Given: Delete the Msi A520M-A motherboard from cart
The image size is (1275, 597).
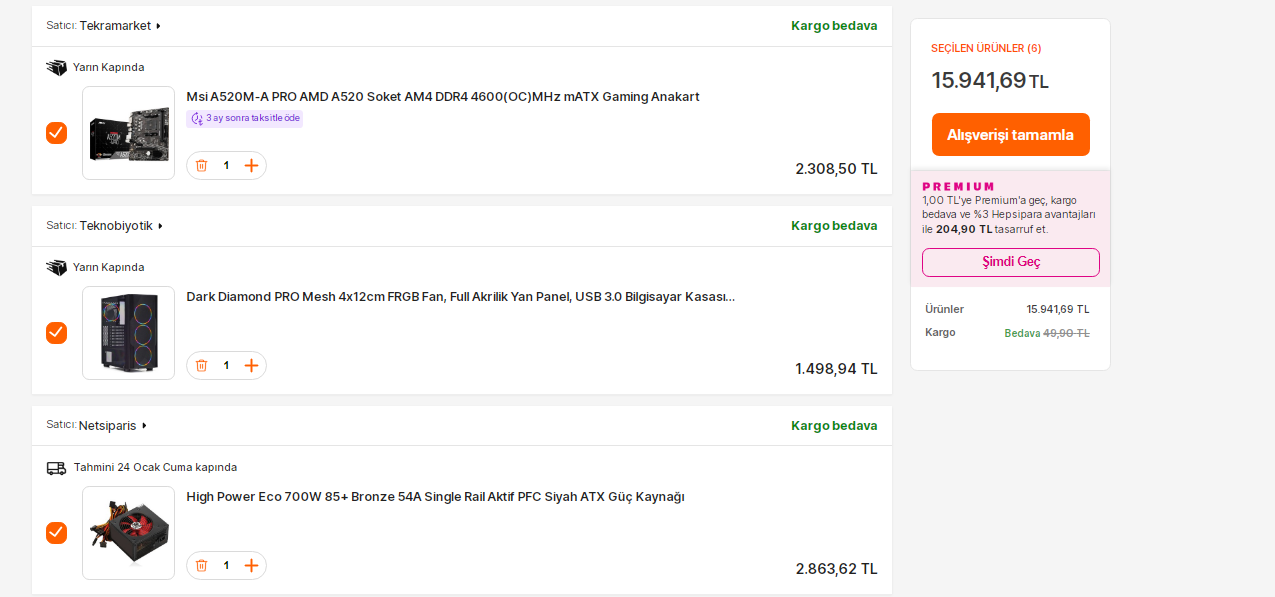Looking at the screenshot, I should tap(201, 165).
